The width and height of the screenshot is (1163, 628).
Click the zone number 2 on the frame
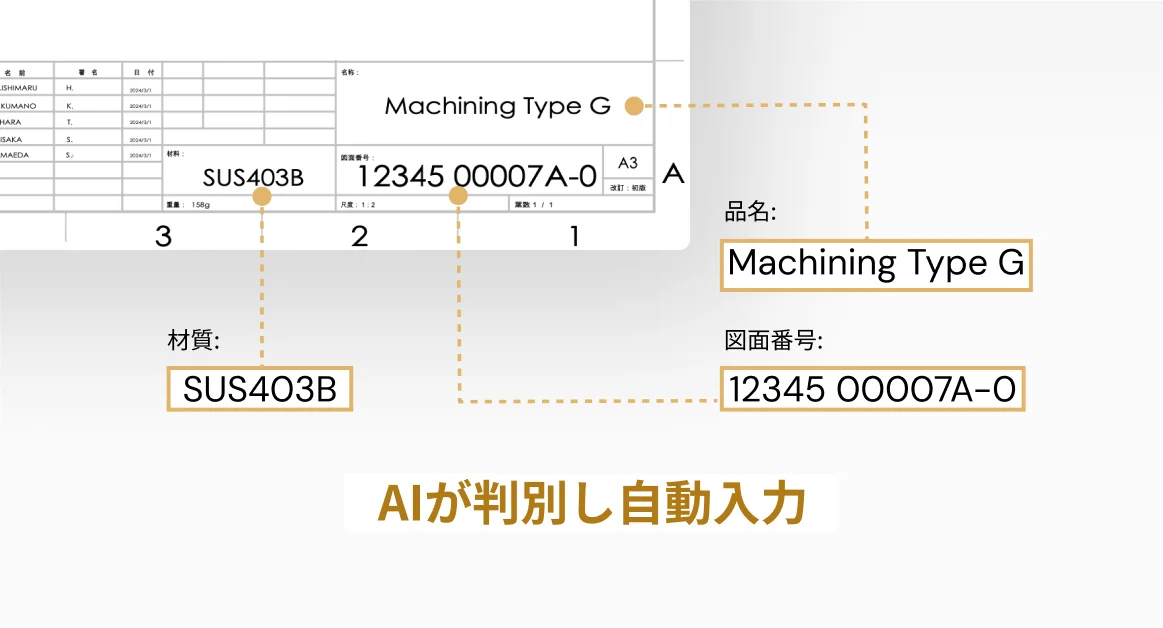click(x=360, y=236)
